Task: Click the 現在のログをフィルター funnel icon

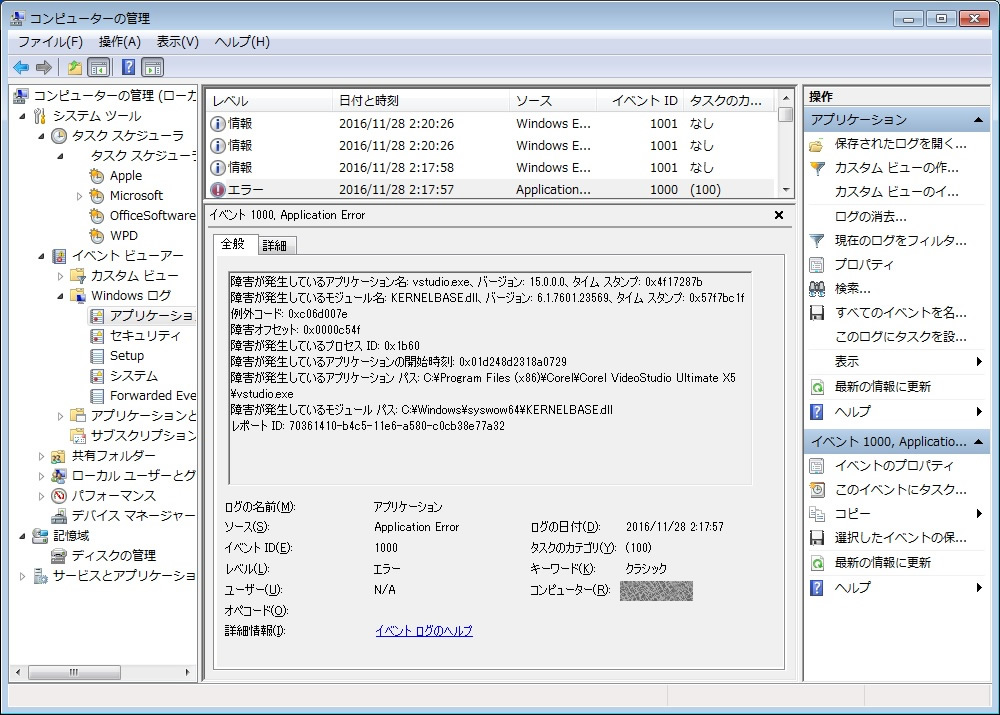Action: [x=816, y=240]
